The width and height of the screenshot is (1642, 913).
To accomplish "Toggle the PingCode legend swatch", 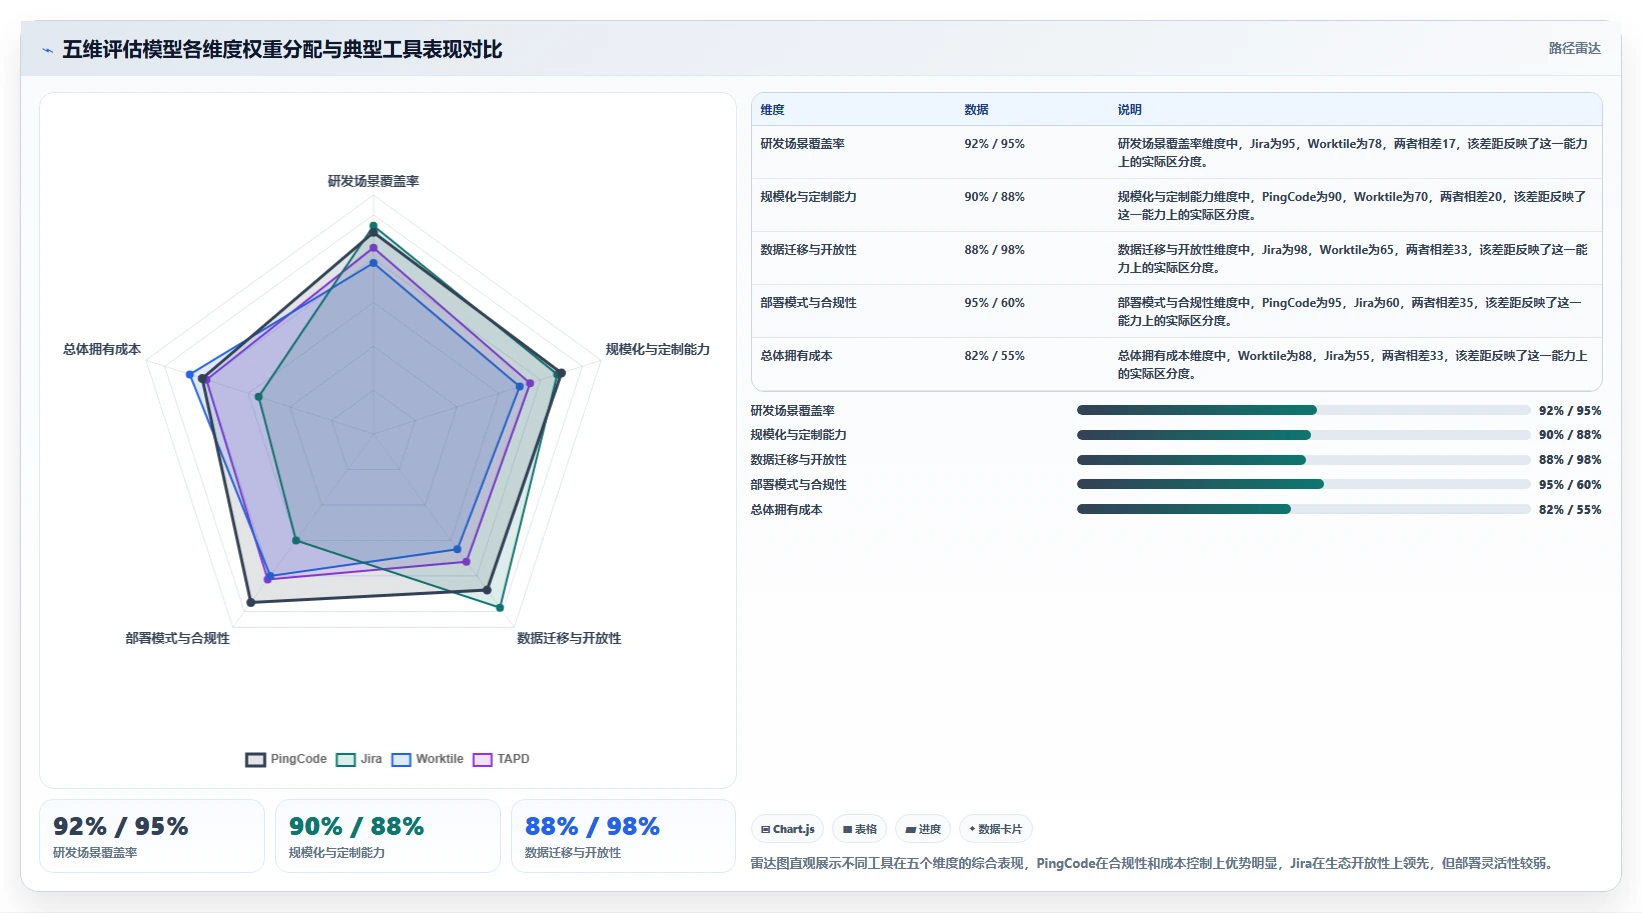I will click(x=255, y=759).
